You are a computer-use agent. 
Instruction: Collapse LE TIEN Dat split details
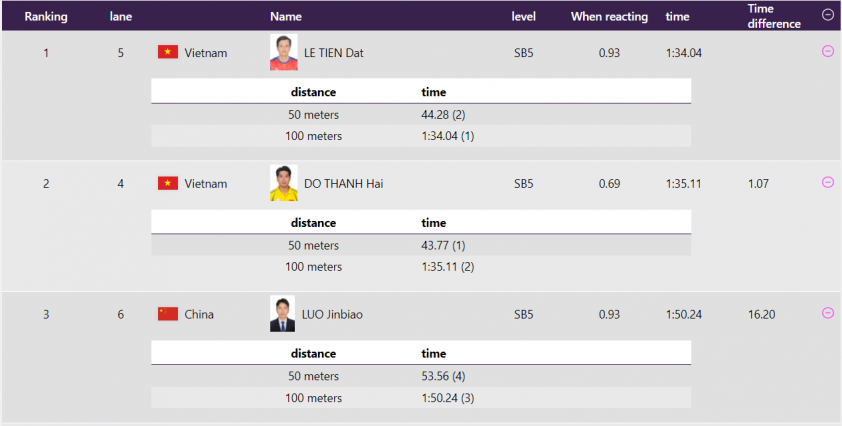[827, 52]
